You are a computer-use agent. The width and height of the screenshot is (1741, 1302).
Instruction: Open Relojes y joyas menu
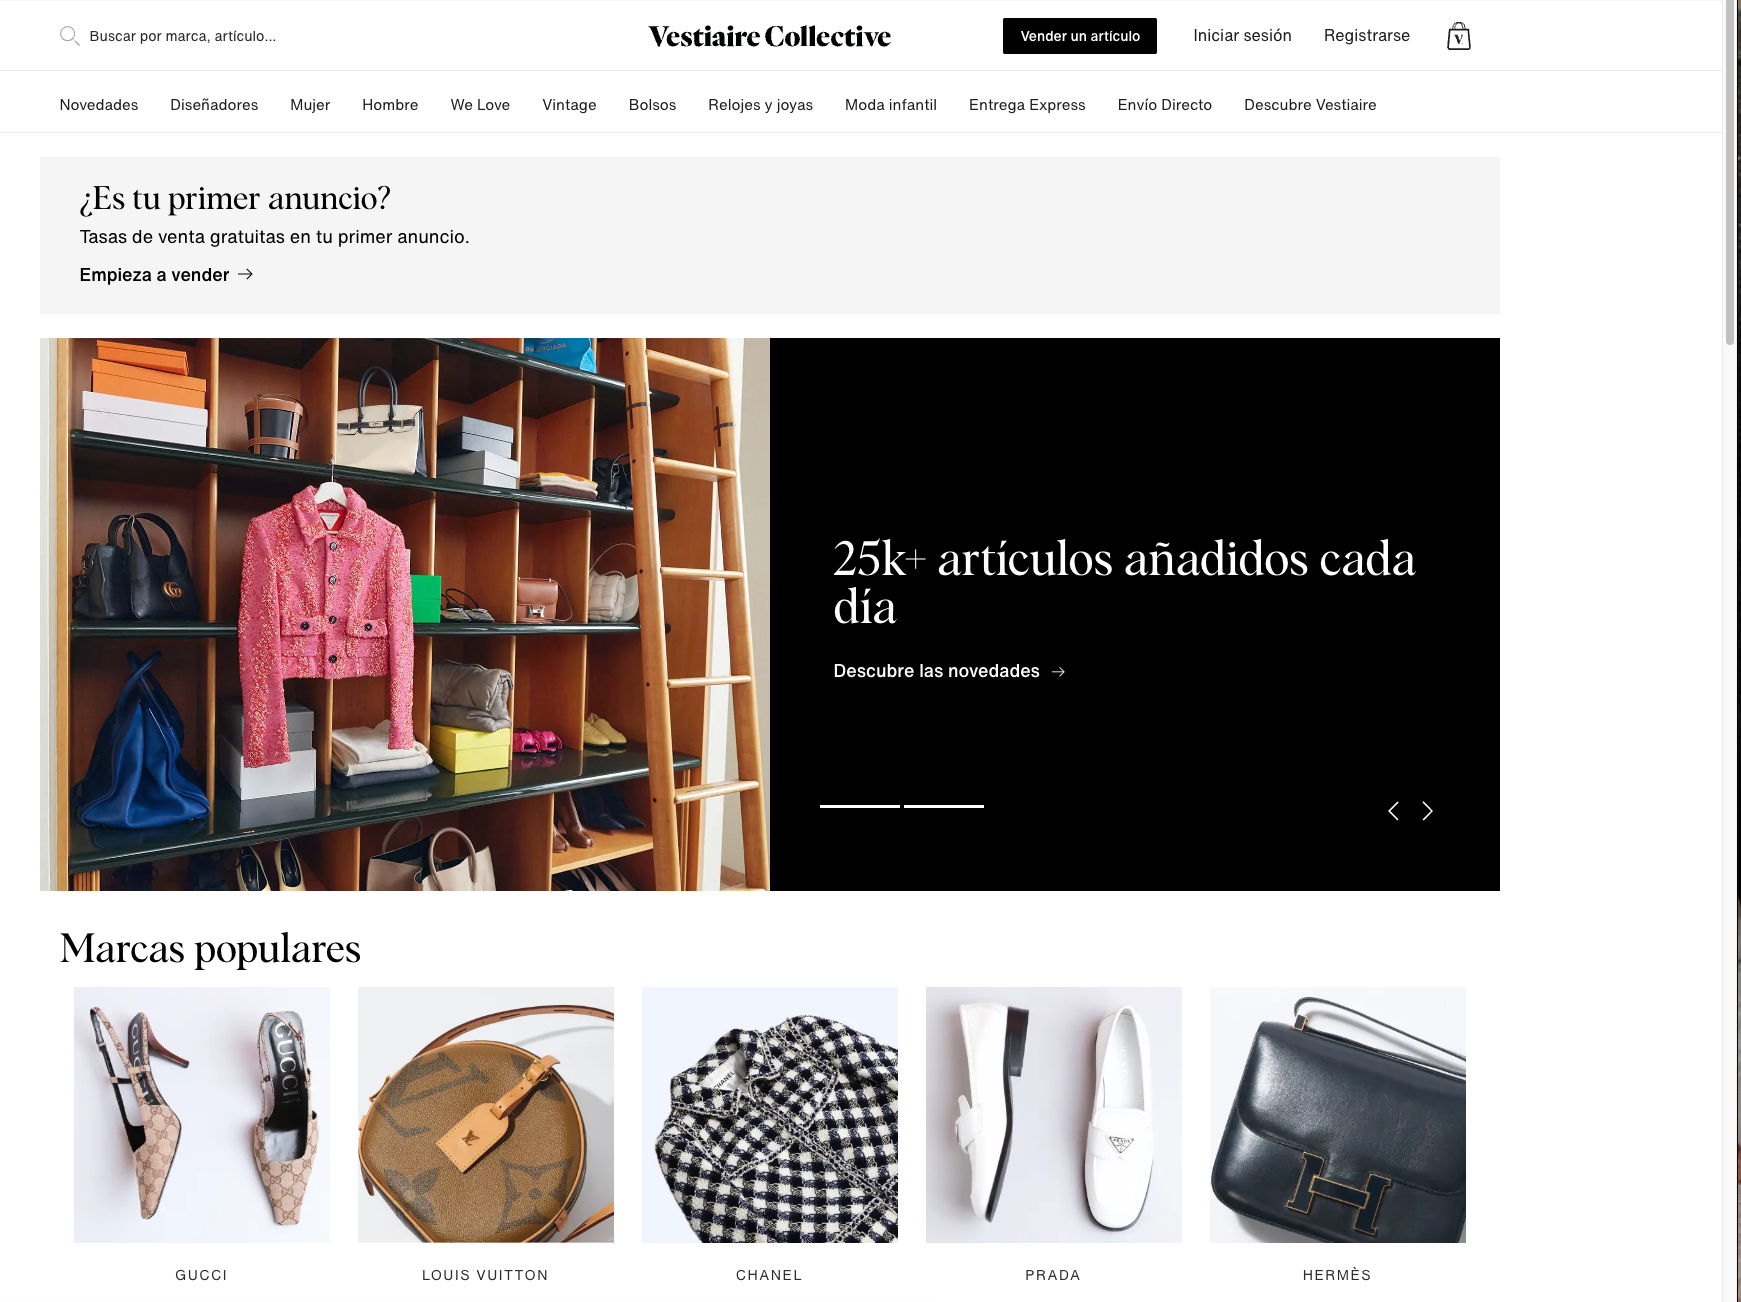point(760,105)
